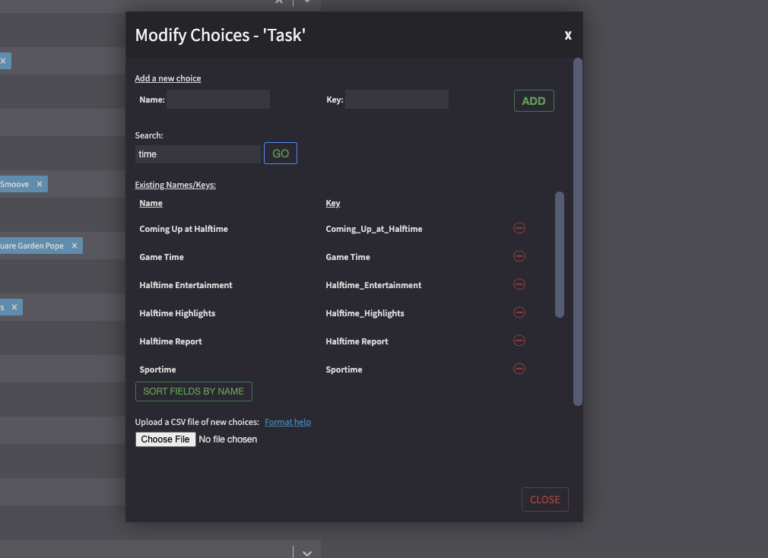Select the Game Time name cell
Viewport: 768px width, 558px height.
tap(162, 257)
